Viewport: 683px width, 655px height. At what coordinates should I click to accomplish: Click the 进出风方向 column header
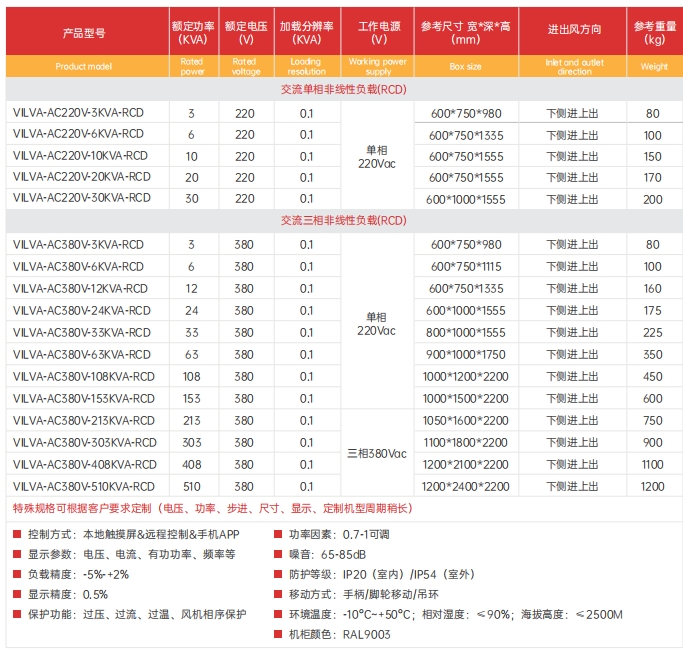574,32
